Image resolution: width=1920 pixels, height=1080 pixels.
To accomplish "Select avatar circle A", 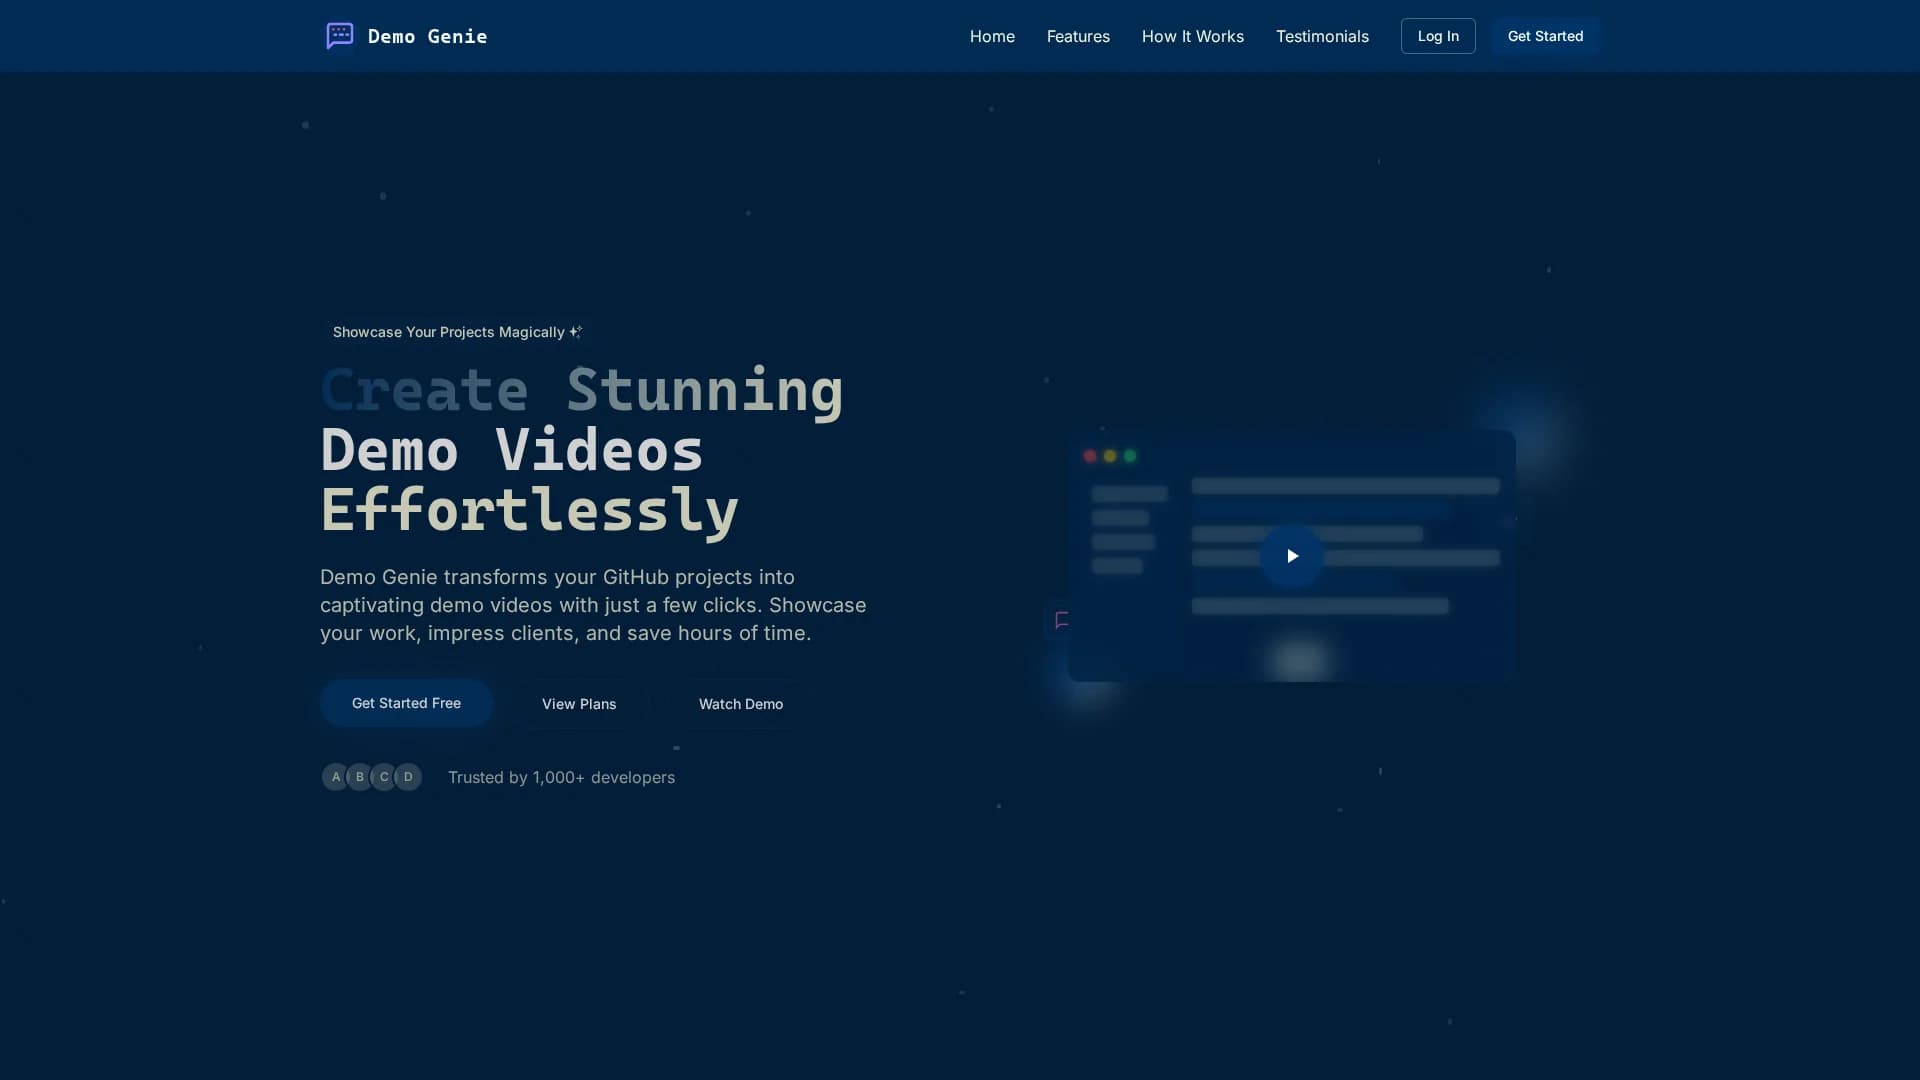I will [x=336, y=777].
